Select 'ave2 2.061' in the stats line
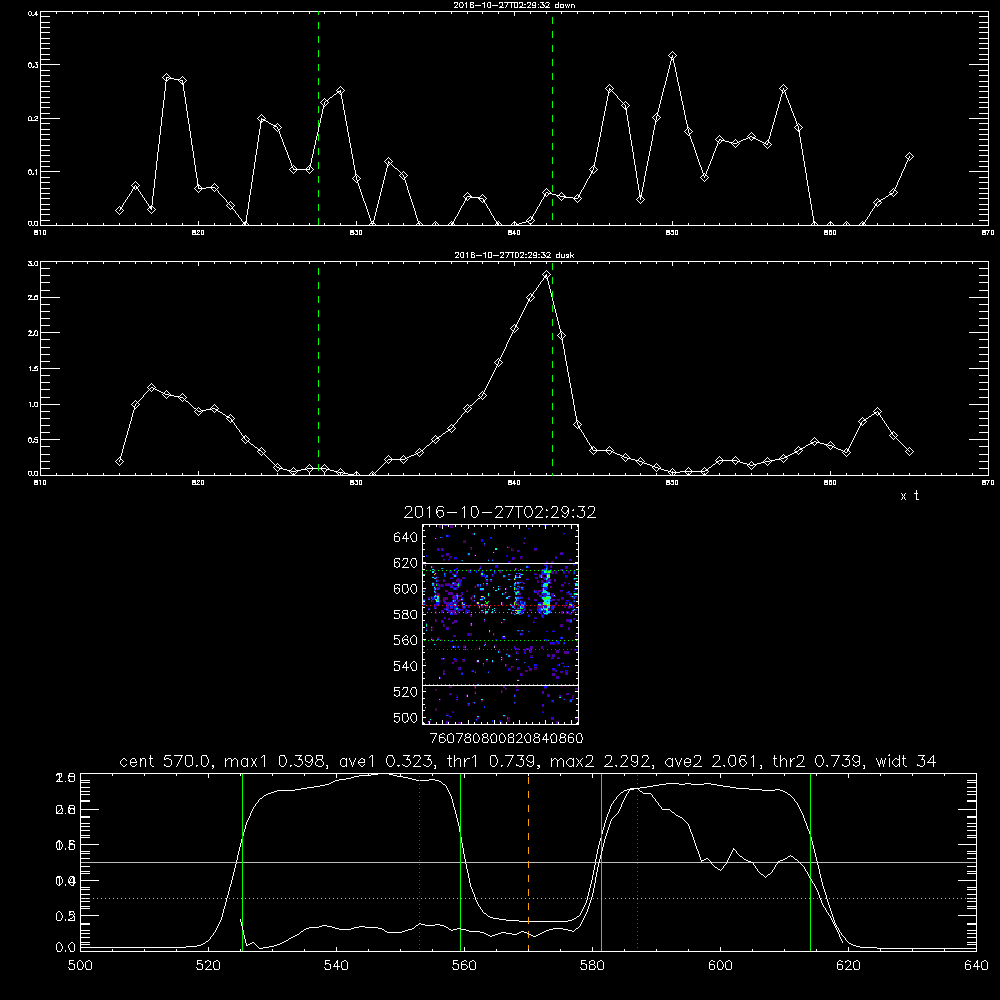 pos(712,761)
